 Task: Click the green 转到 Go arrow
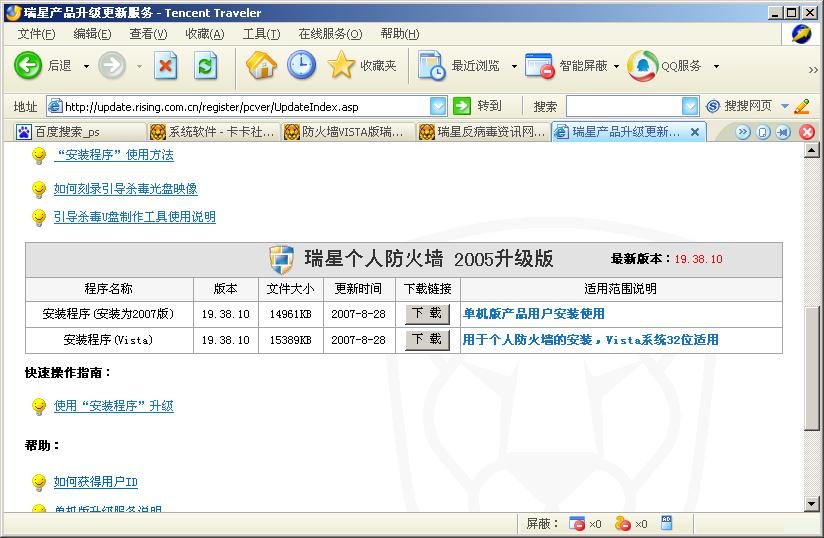pyautogui.click(x=462, y=106)
